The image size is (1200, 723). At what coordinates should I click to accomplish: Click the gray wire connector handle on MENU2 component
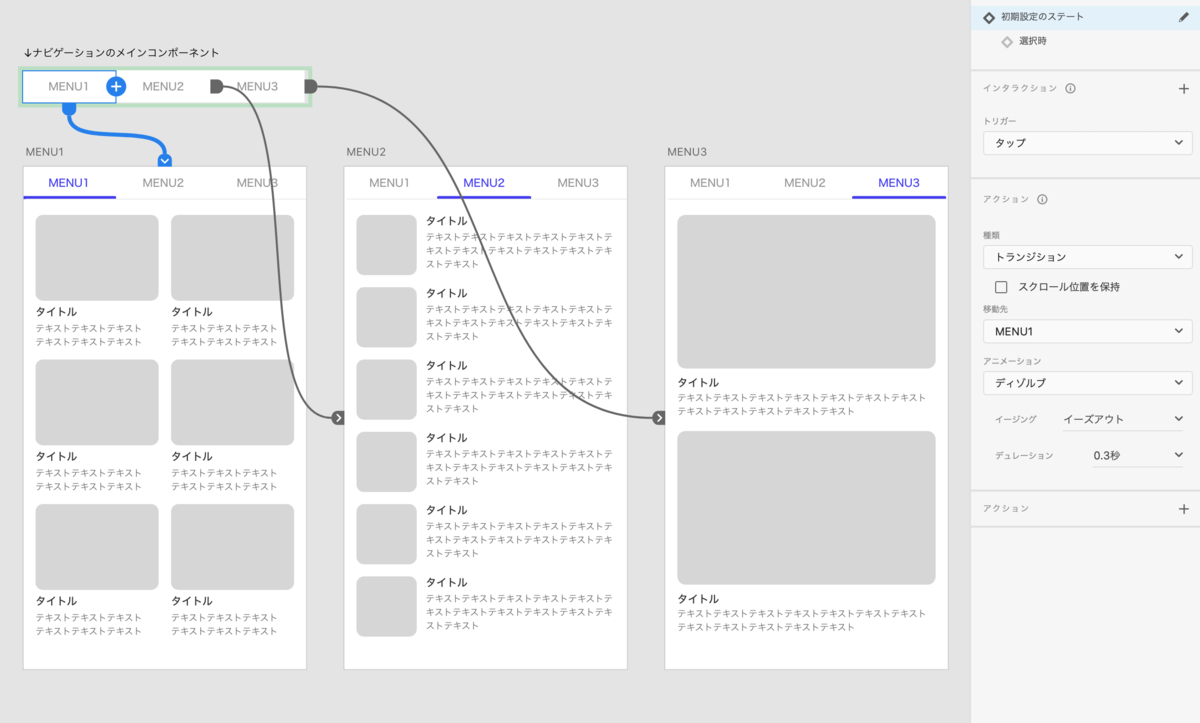pyautogui.click(x=216, y=87)
